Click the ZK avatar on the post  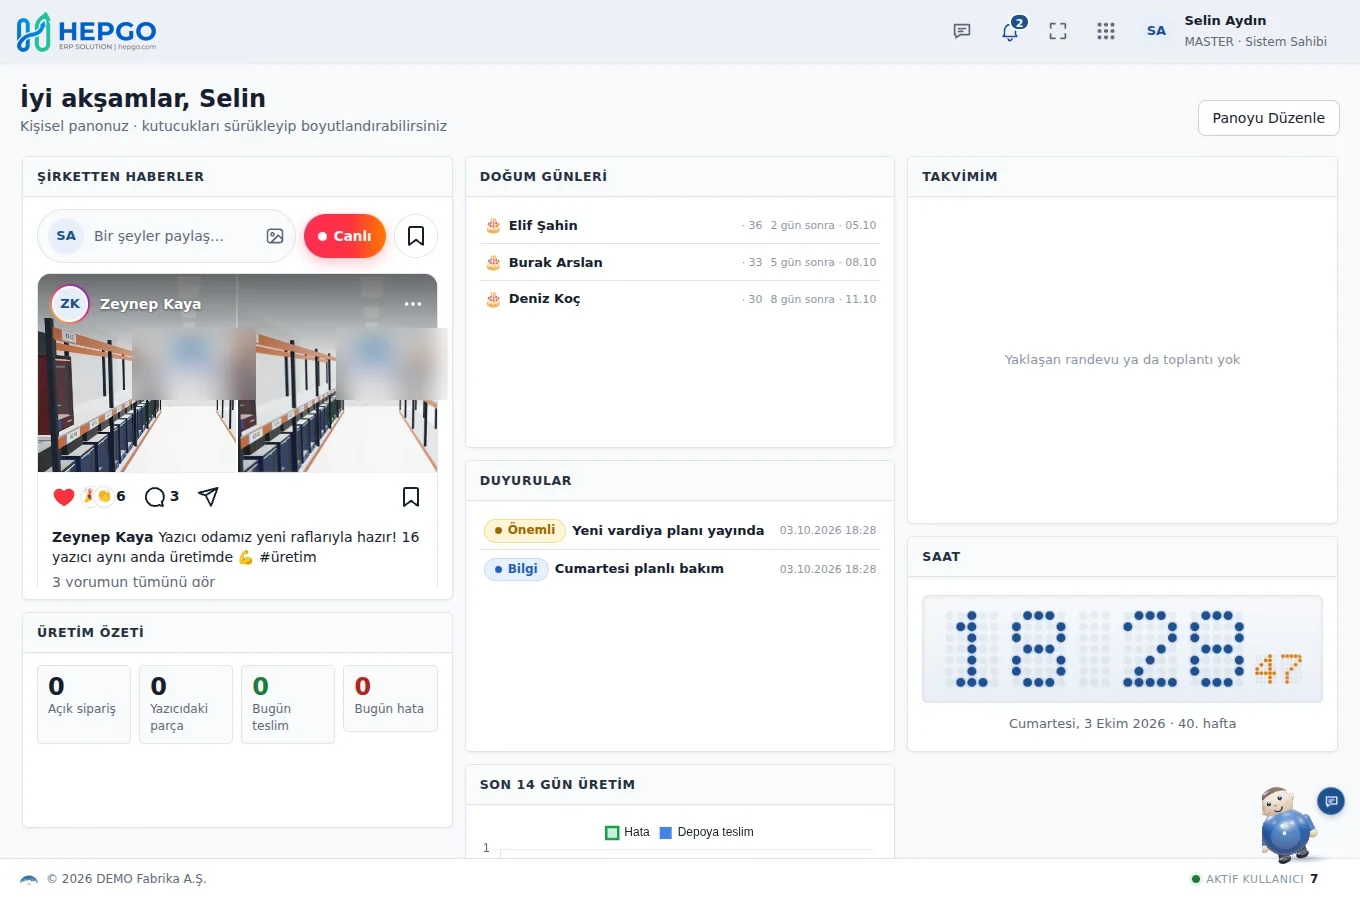tap(70, 303)
